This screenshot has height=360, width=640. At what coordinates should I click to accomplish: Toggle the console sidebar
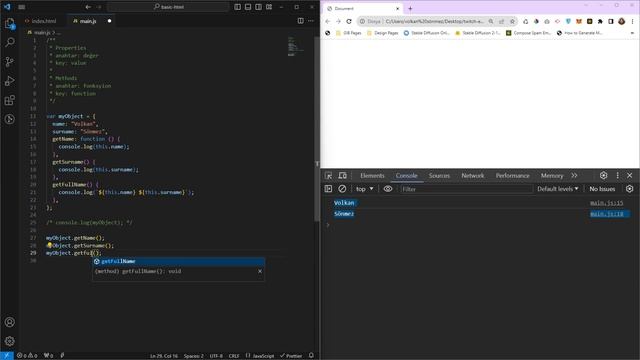(x=329, y=189)
